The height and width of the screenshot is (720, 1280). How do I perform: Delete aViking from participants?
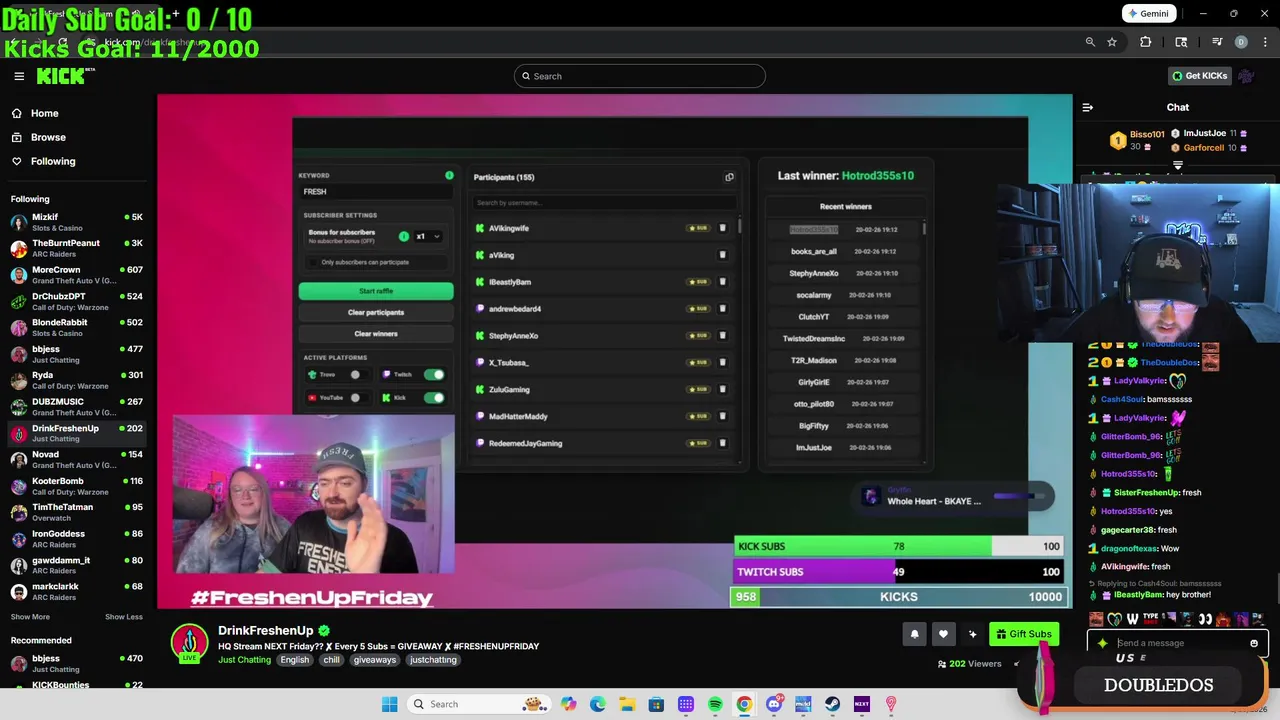click(723, 255)
